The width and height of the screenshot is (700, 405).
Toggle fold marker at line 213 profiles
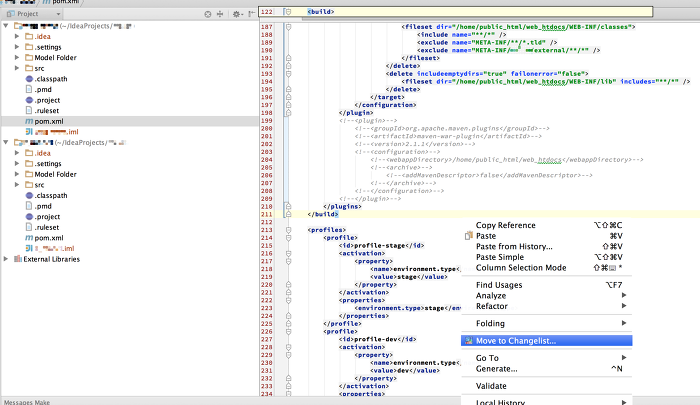point(288,230)
